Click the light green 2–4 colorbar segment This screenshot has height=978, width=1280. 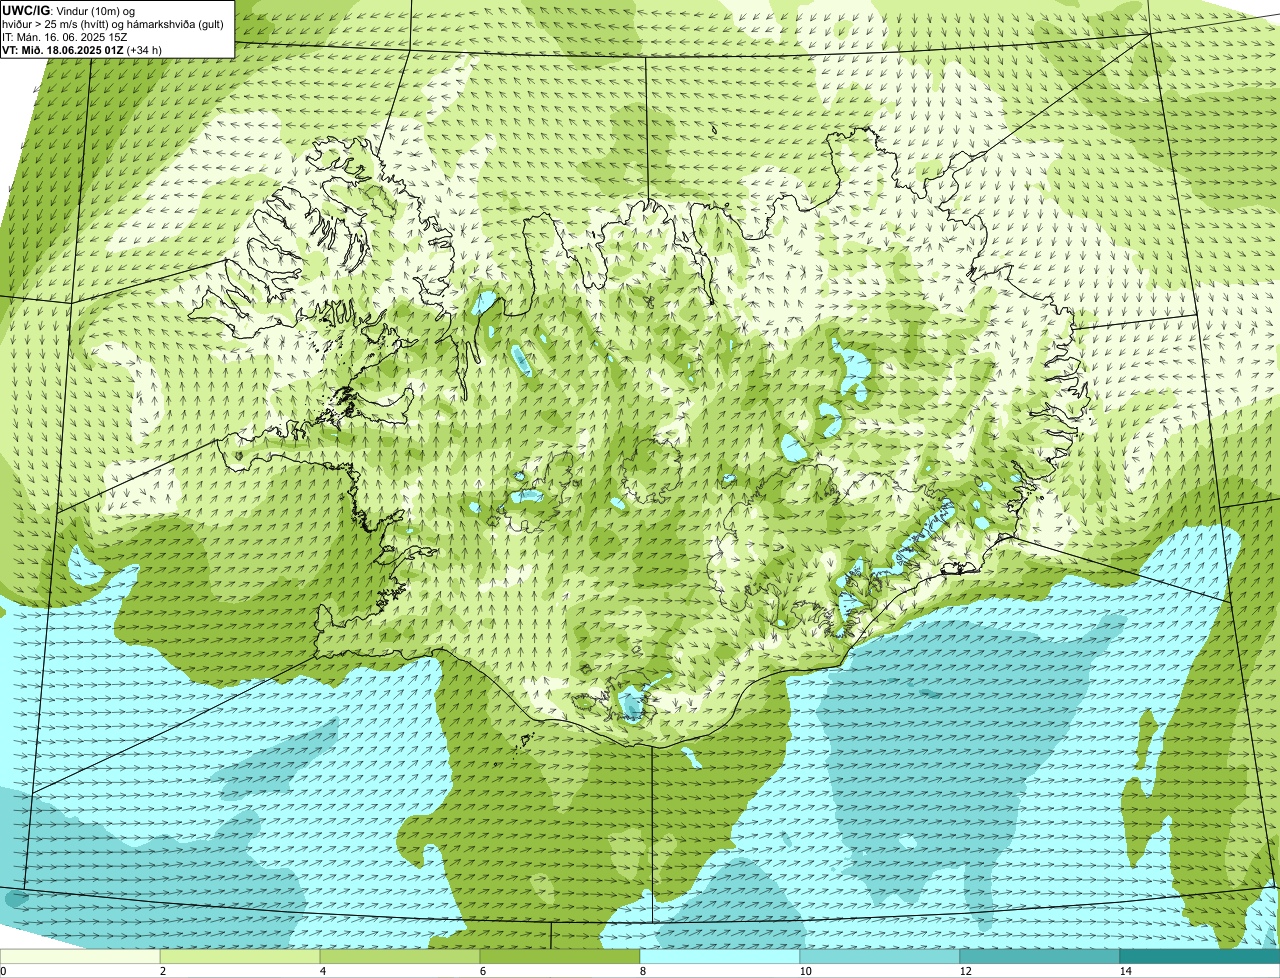pos(240,956)
